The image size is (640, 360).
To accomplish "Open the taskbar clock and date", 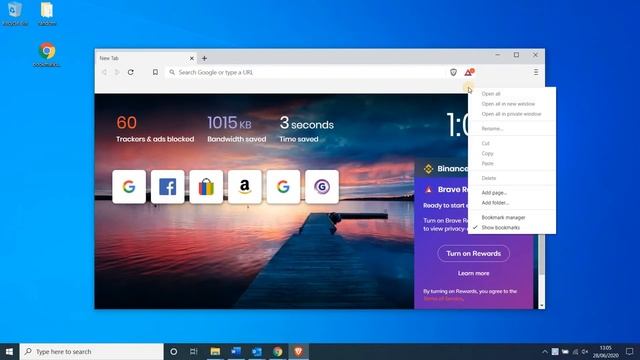I will pyautogui.click(x=606, y=351).
